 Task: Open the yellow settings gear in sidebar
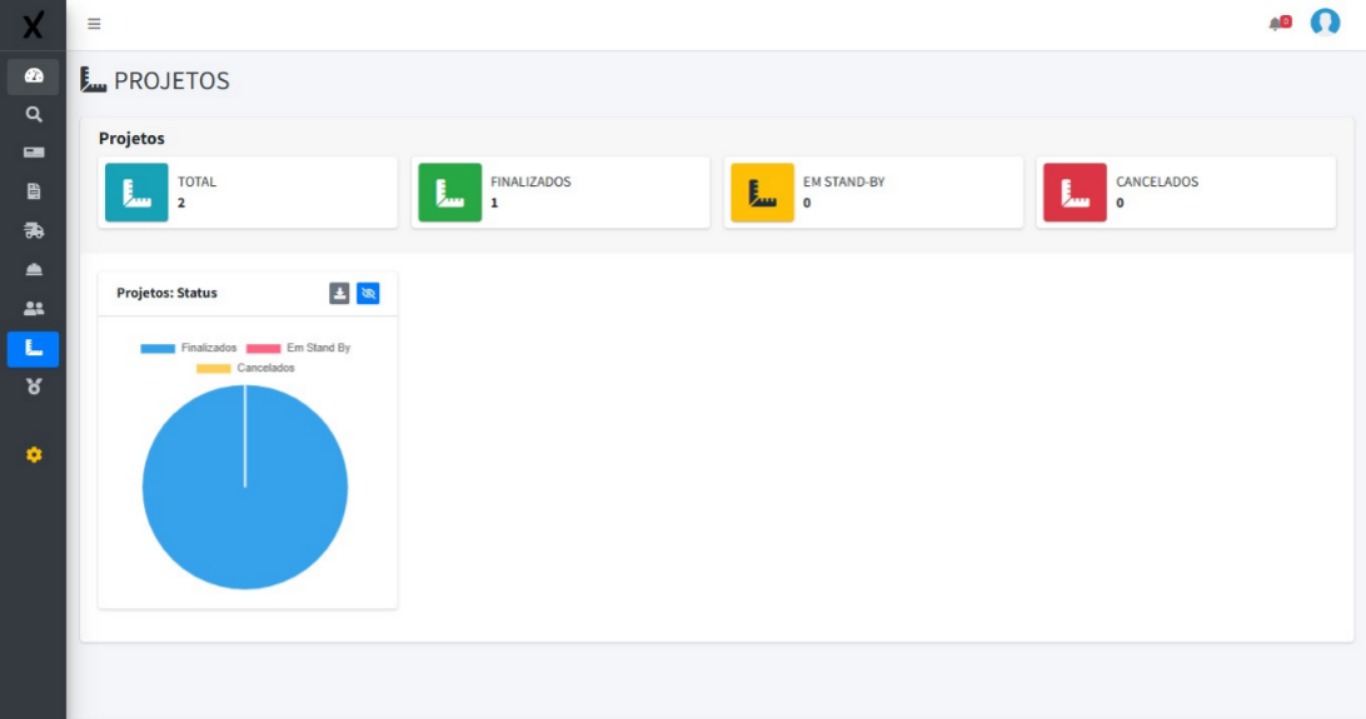click(x=33, y=452)
